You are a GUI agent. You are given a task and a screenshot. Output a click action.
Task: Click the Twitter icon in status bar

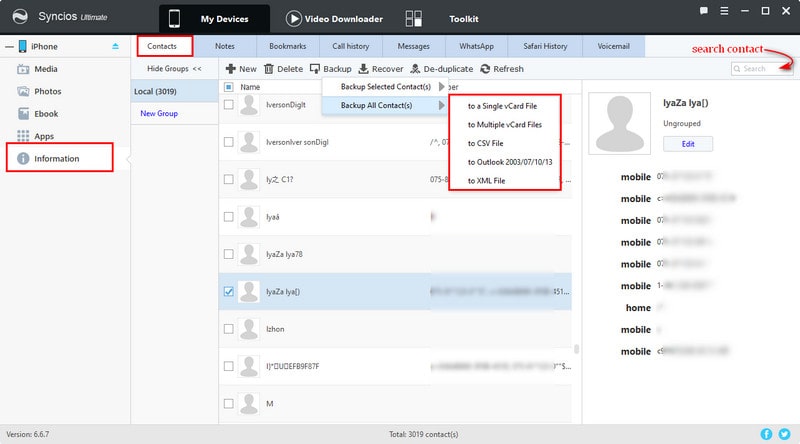784,434
